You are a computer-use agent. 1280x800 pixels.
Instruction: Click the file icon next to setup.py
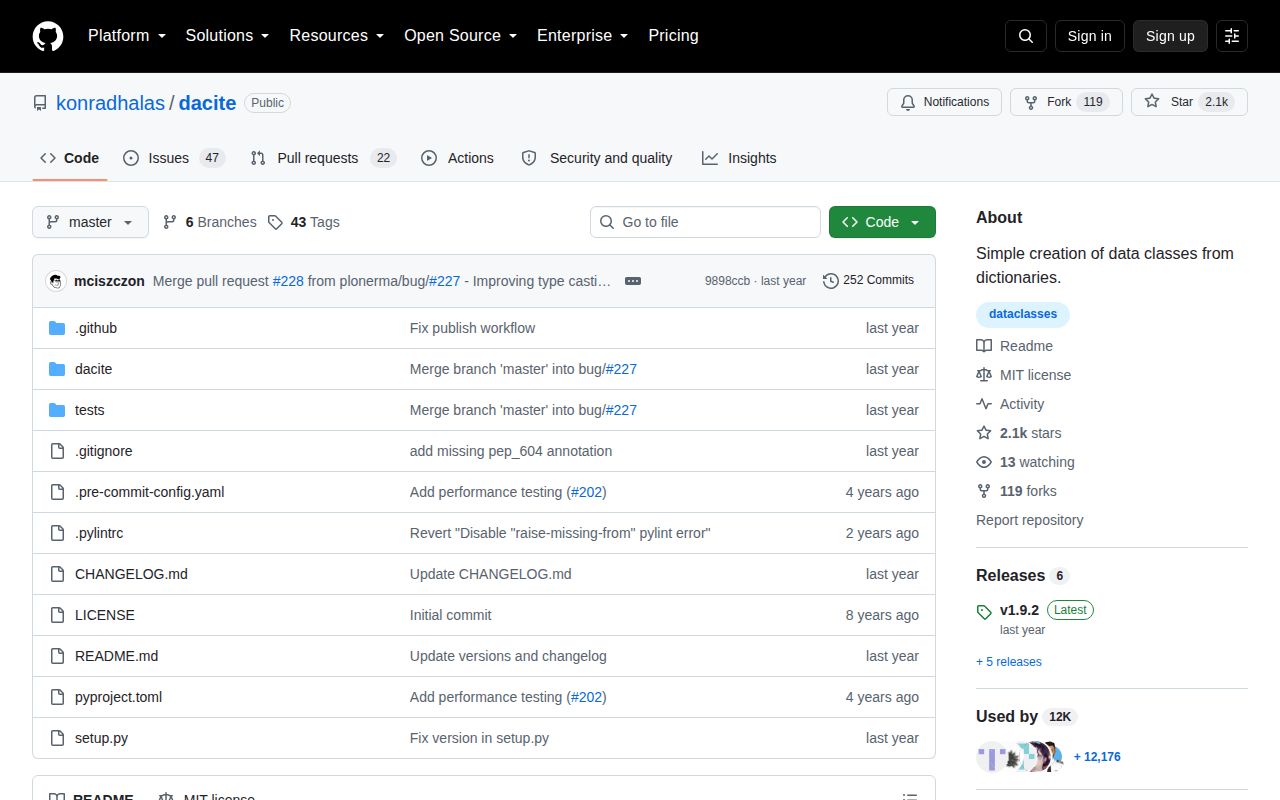point(57,738)
